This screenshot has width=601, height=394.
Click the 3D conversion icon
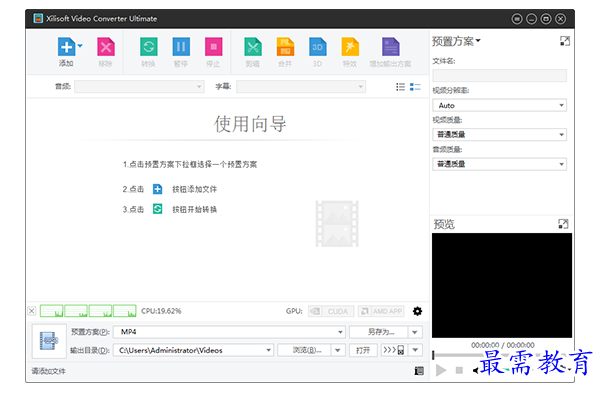pyautogui.click(x=317, y=47)
